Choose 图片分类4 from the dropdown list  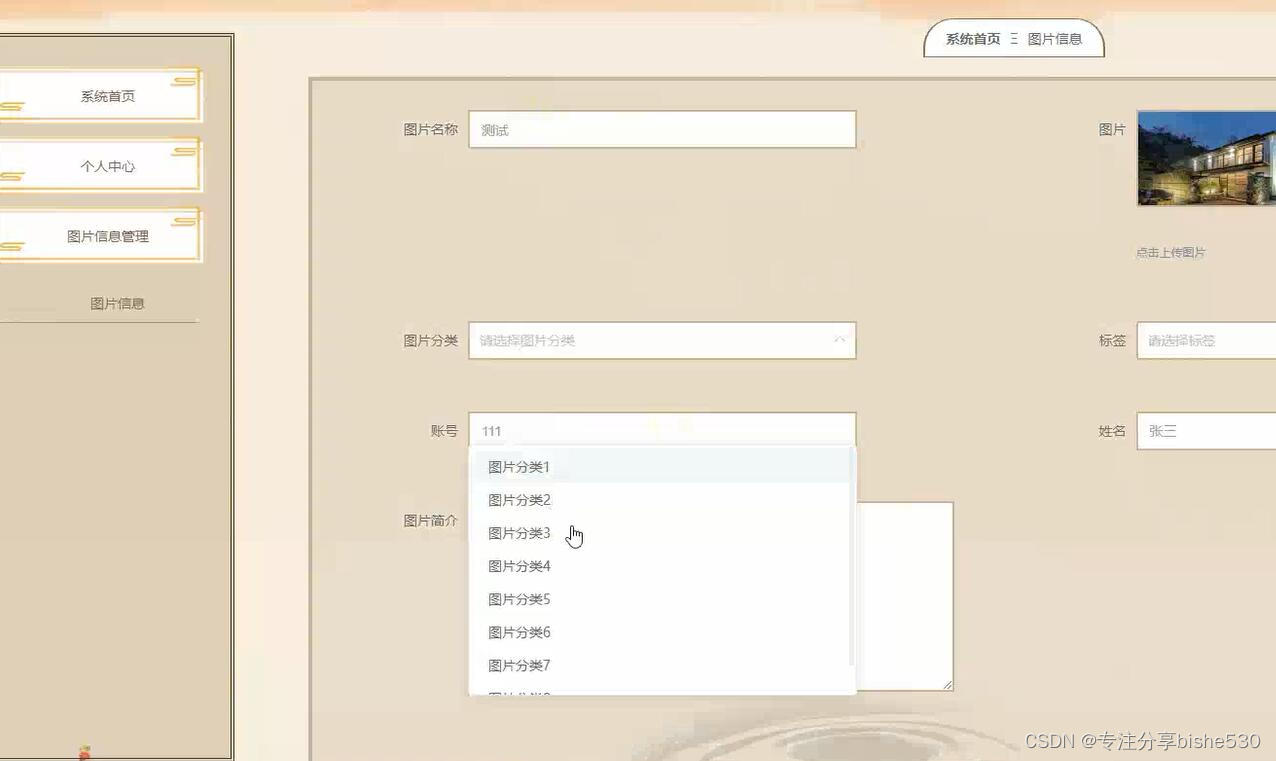tap(660, 566)
